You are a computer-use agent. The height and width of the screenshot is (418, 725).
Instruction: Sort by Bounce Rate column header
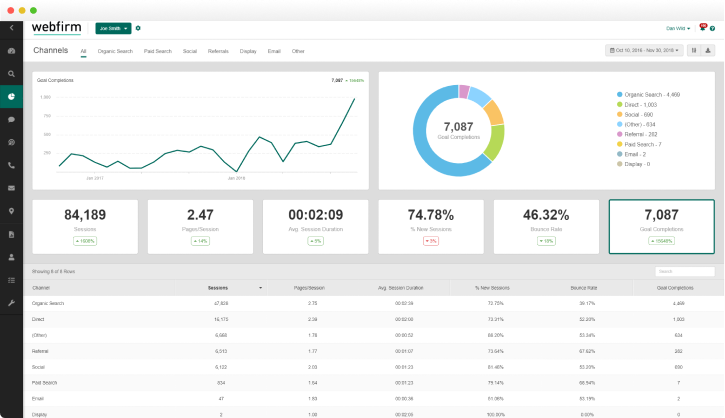click(584, 288)
